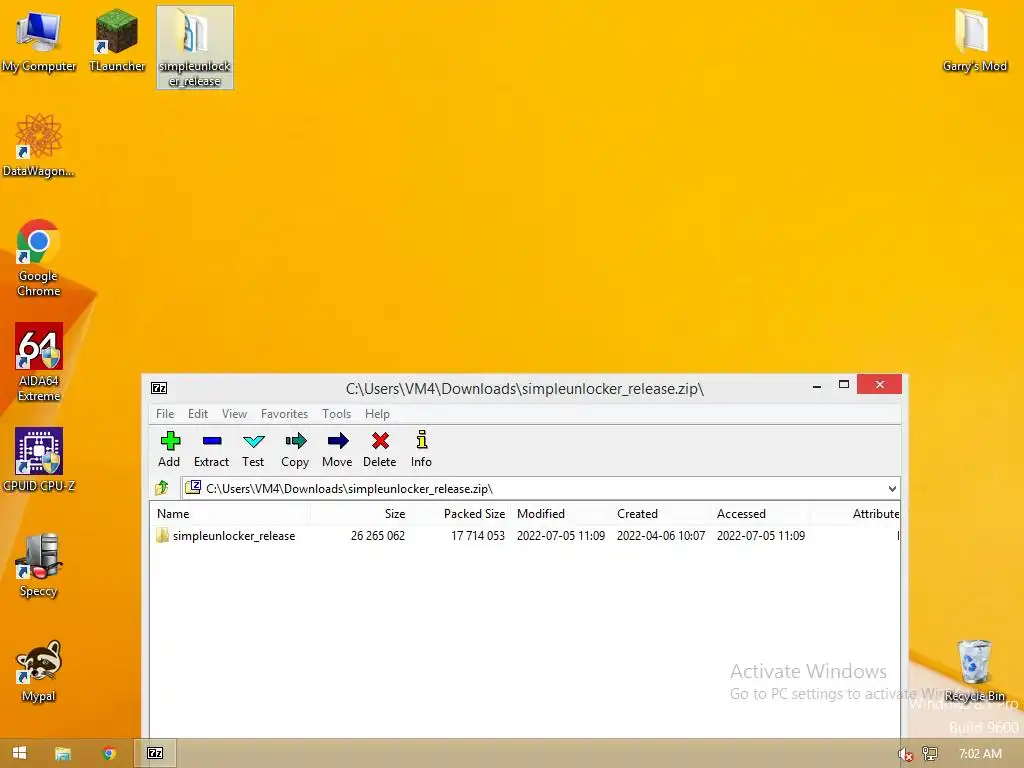
Task: Open the View menu
Action: pyautogui.click(x=234, y=413)
